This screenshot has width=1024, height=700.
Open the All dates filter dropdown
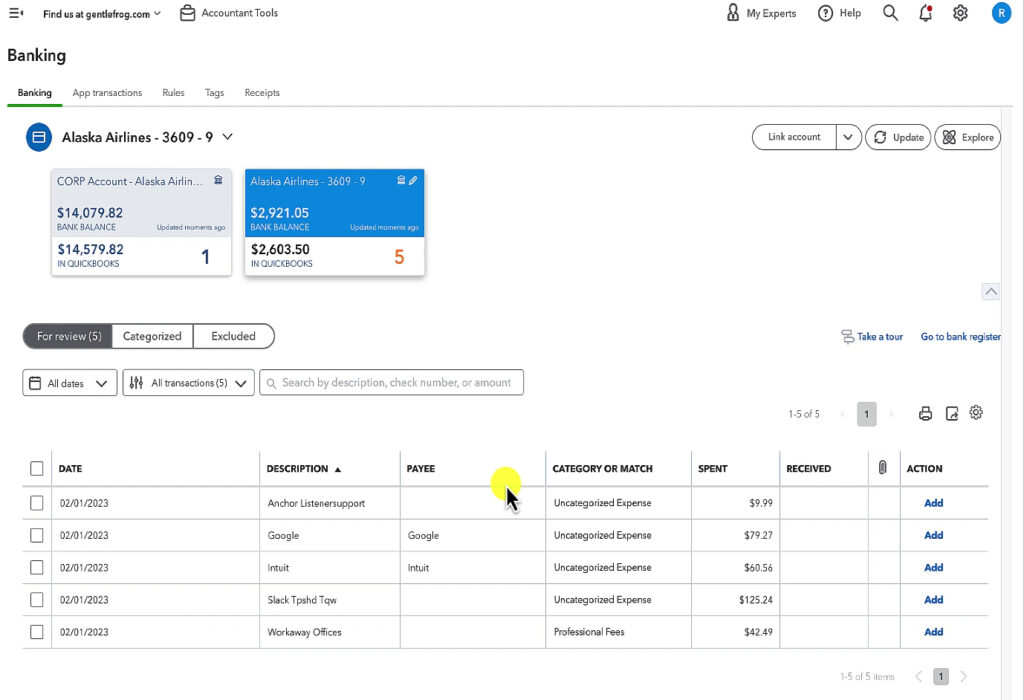tap(69, 382)
